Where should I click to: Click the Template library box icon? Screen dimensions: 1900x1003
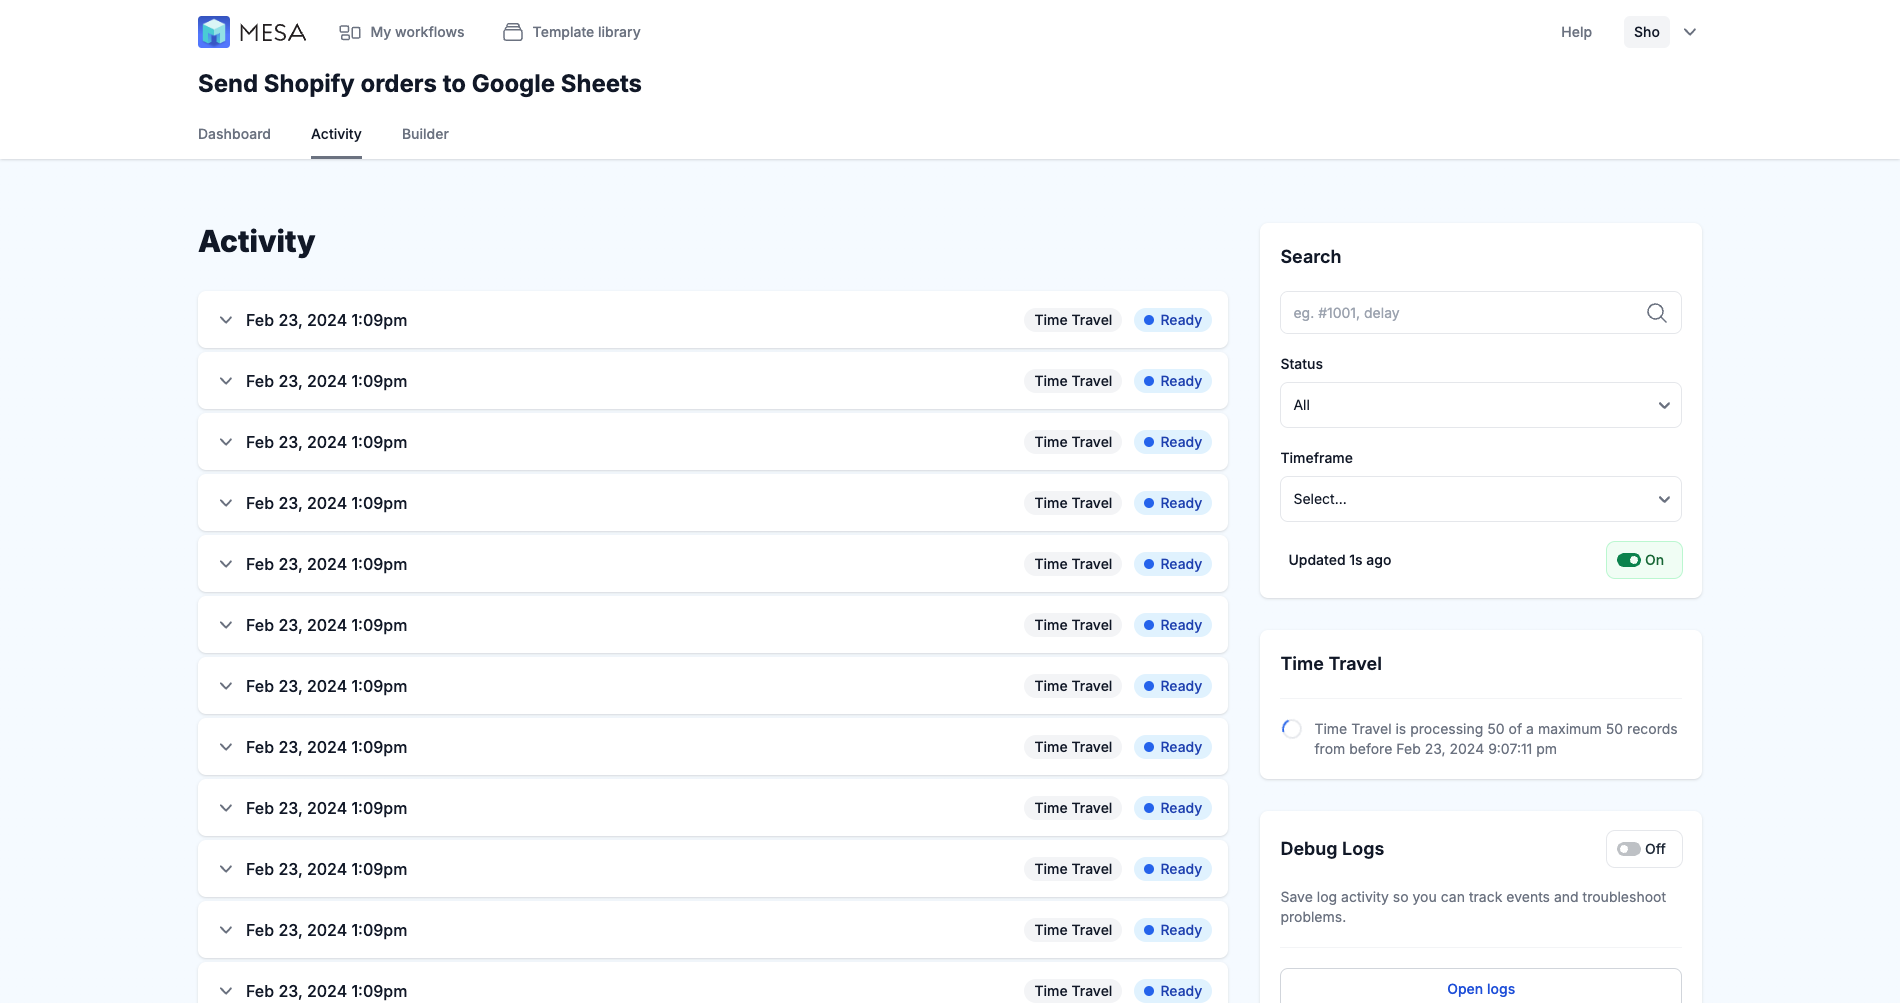click(513, 32)
